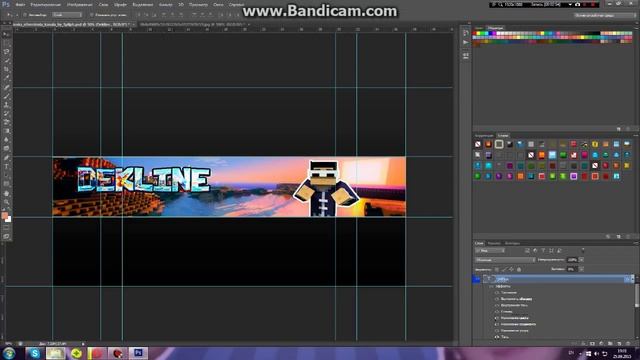Toggle visibility of Внутренняя тень effect

[497, 305]
